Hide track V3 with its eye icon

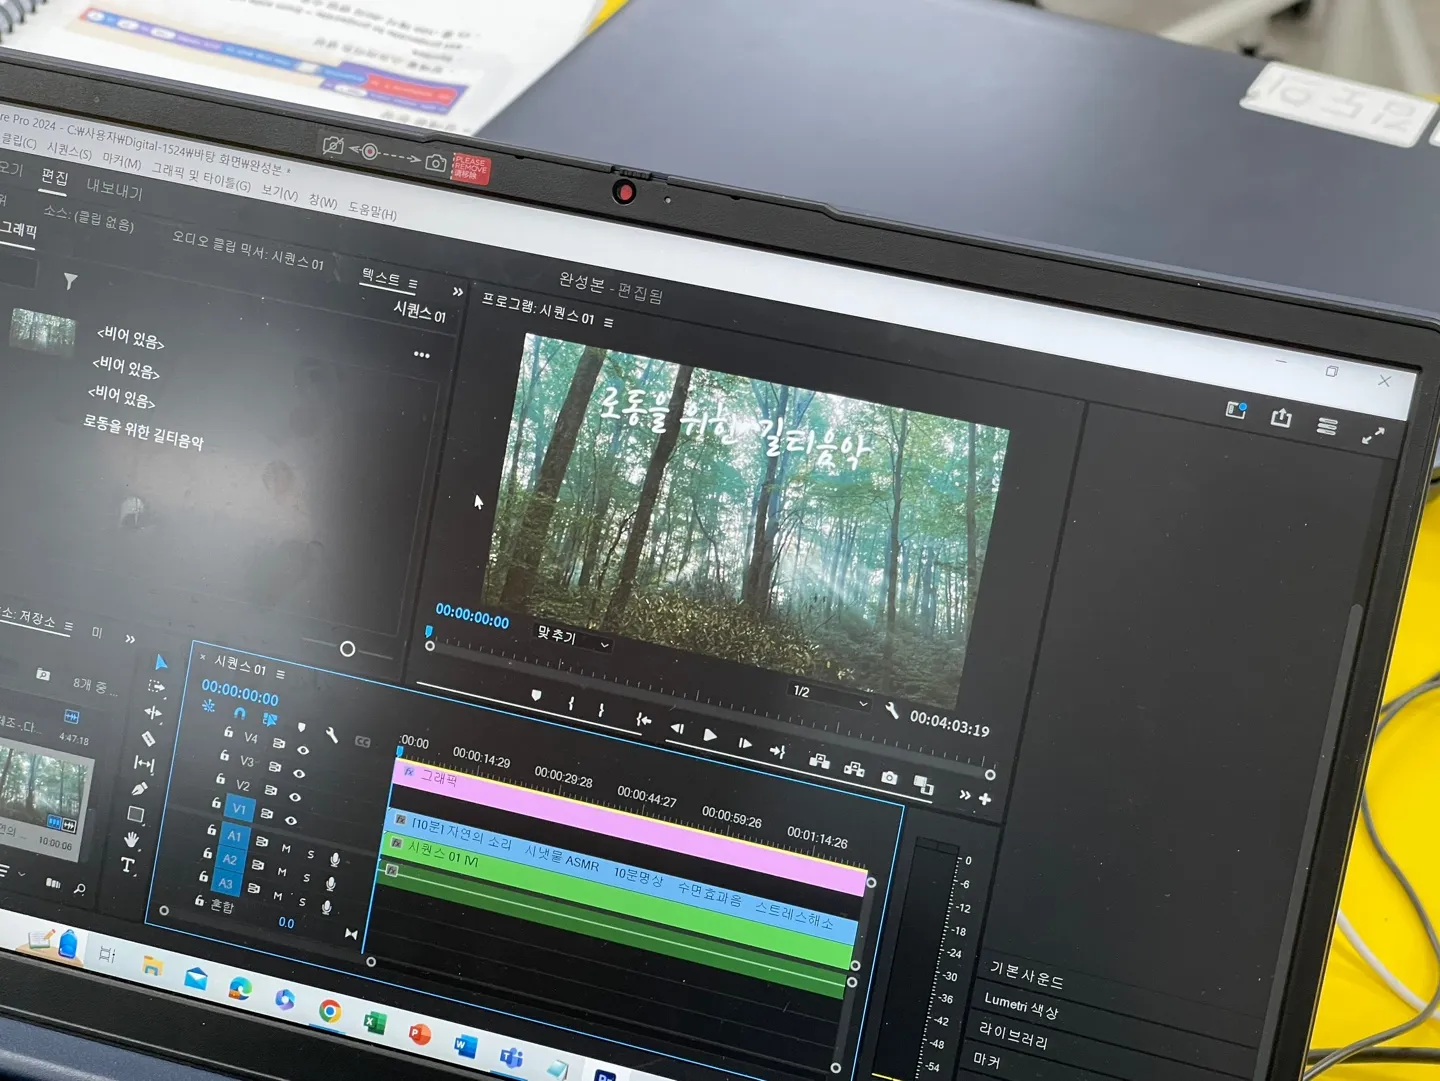pos(299,773)
